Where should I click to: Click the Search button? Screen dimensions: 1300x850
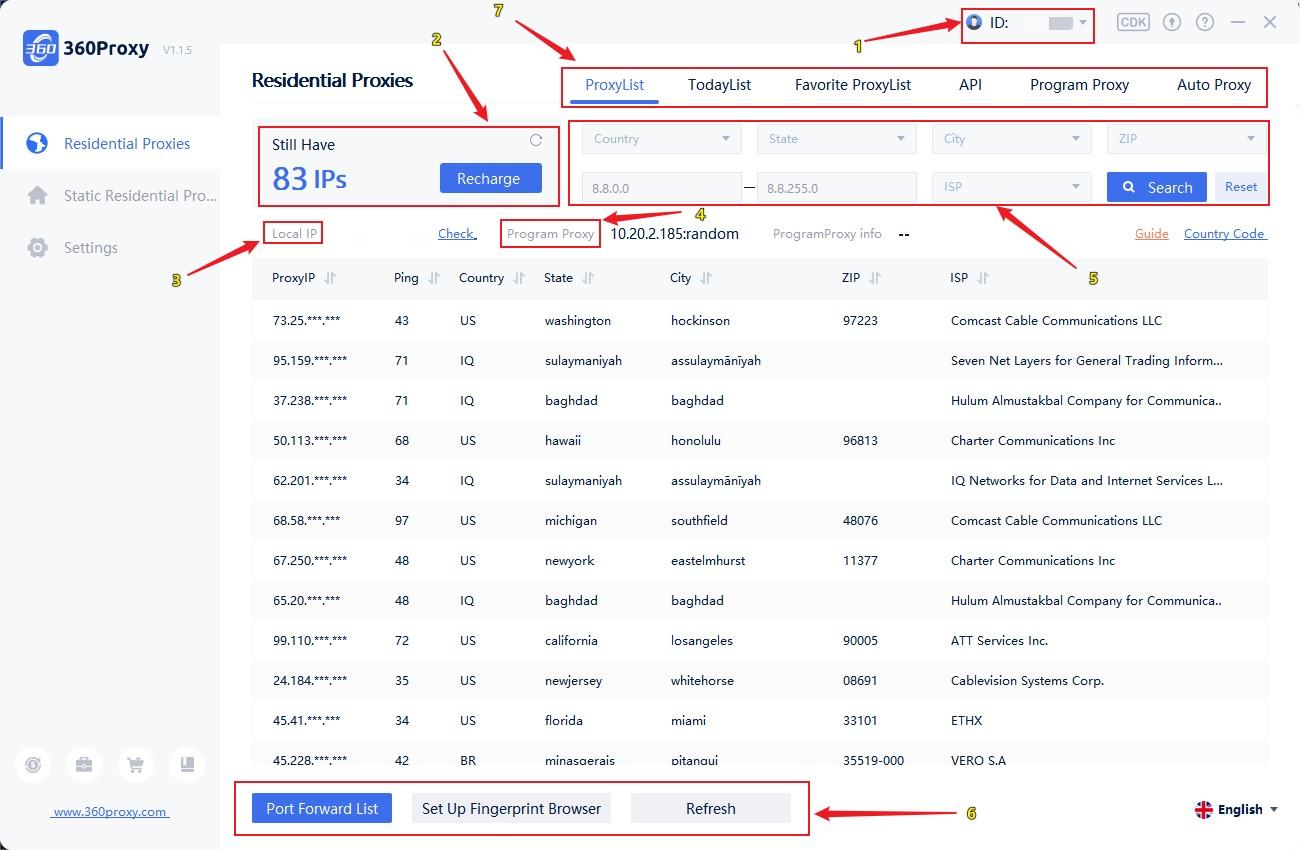click(1157, 187)
